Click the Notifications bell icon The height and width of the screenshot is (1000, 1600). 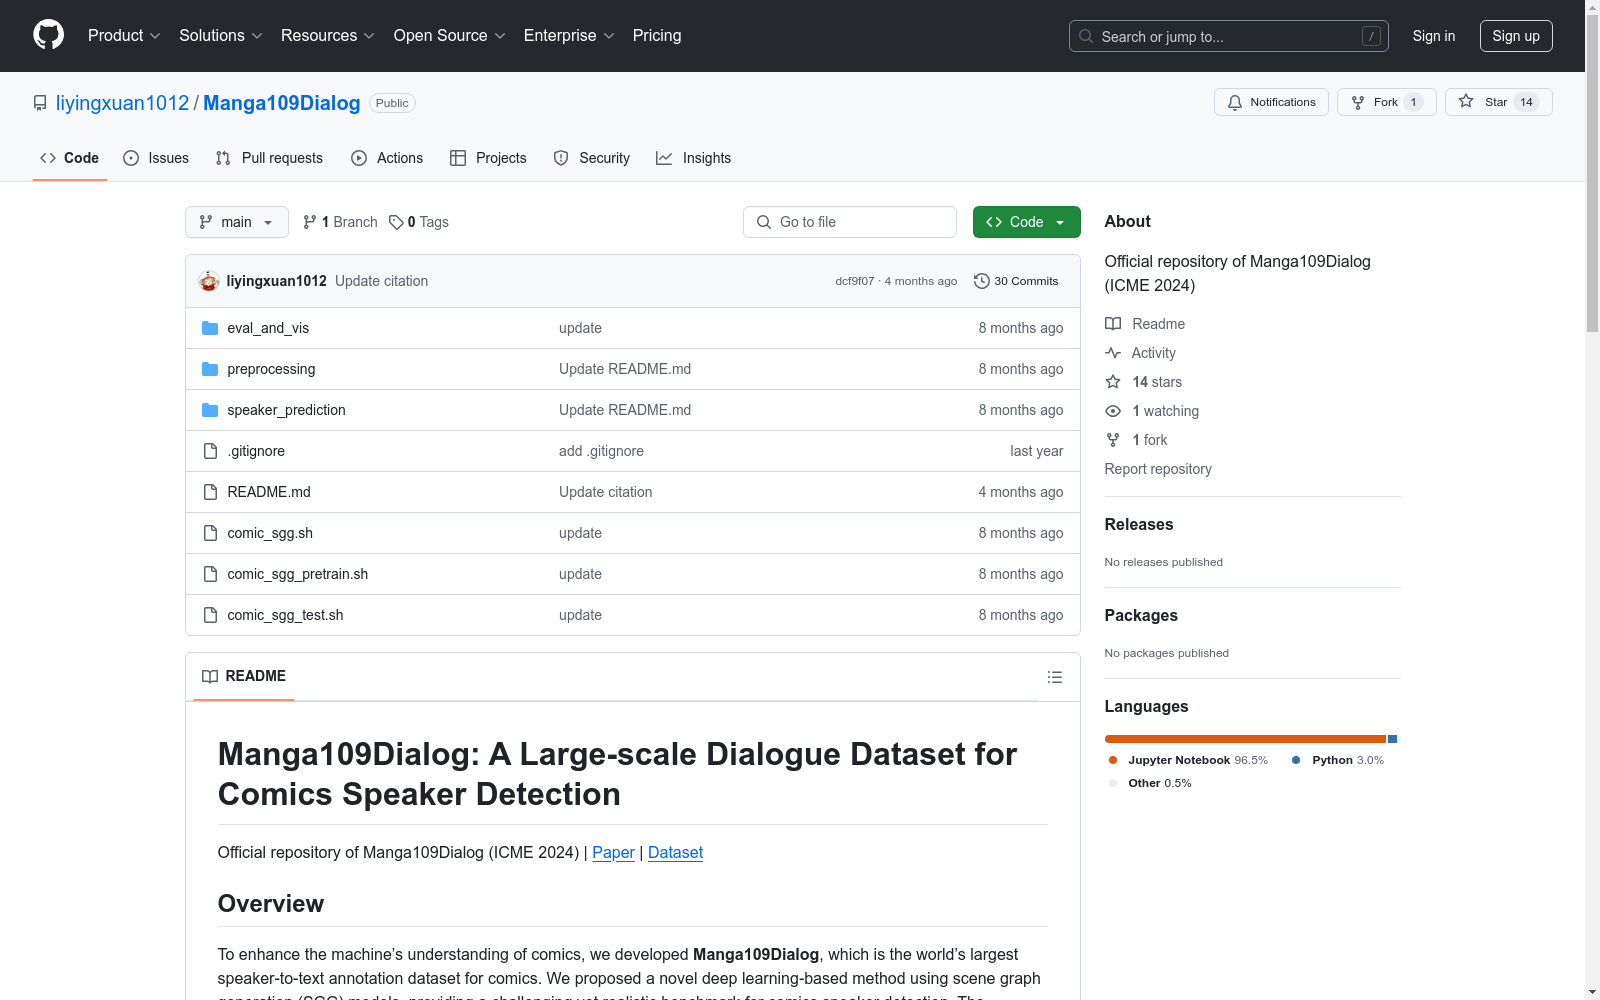1235,102
